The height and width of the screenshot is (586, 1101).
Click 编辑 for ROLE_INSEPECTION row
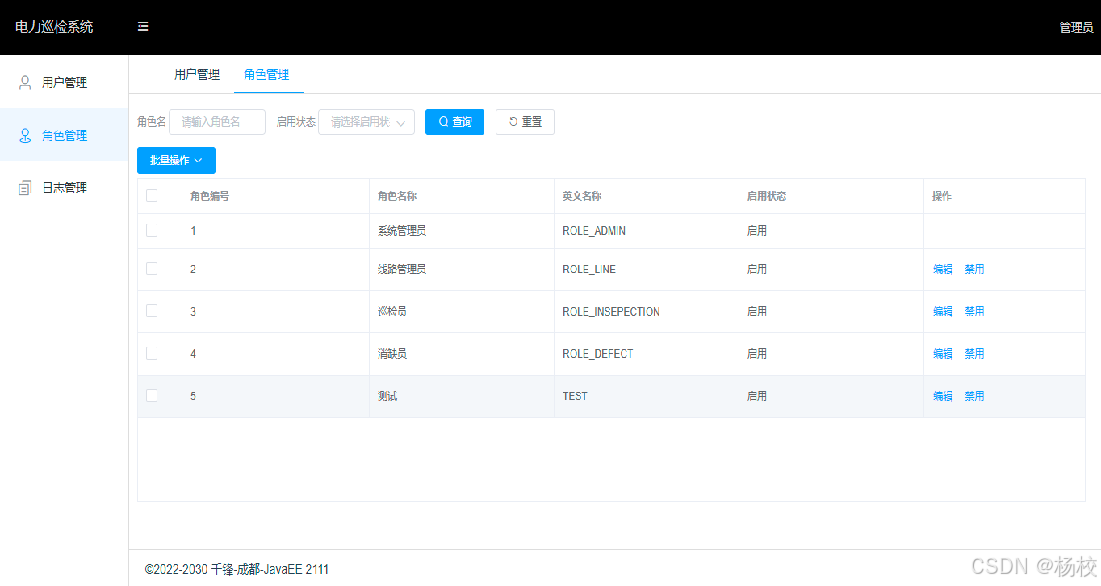(943, 311)
